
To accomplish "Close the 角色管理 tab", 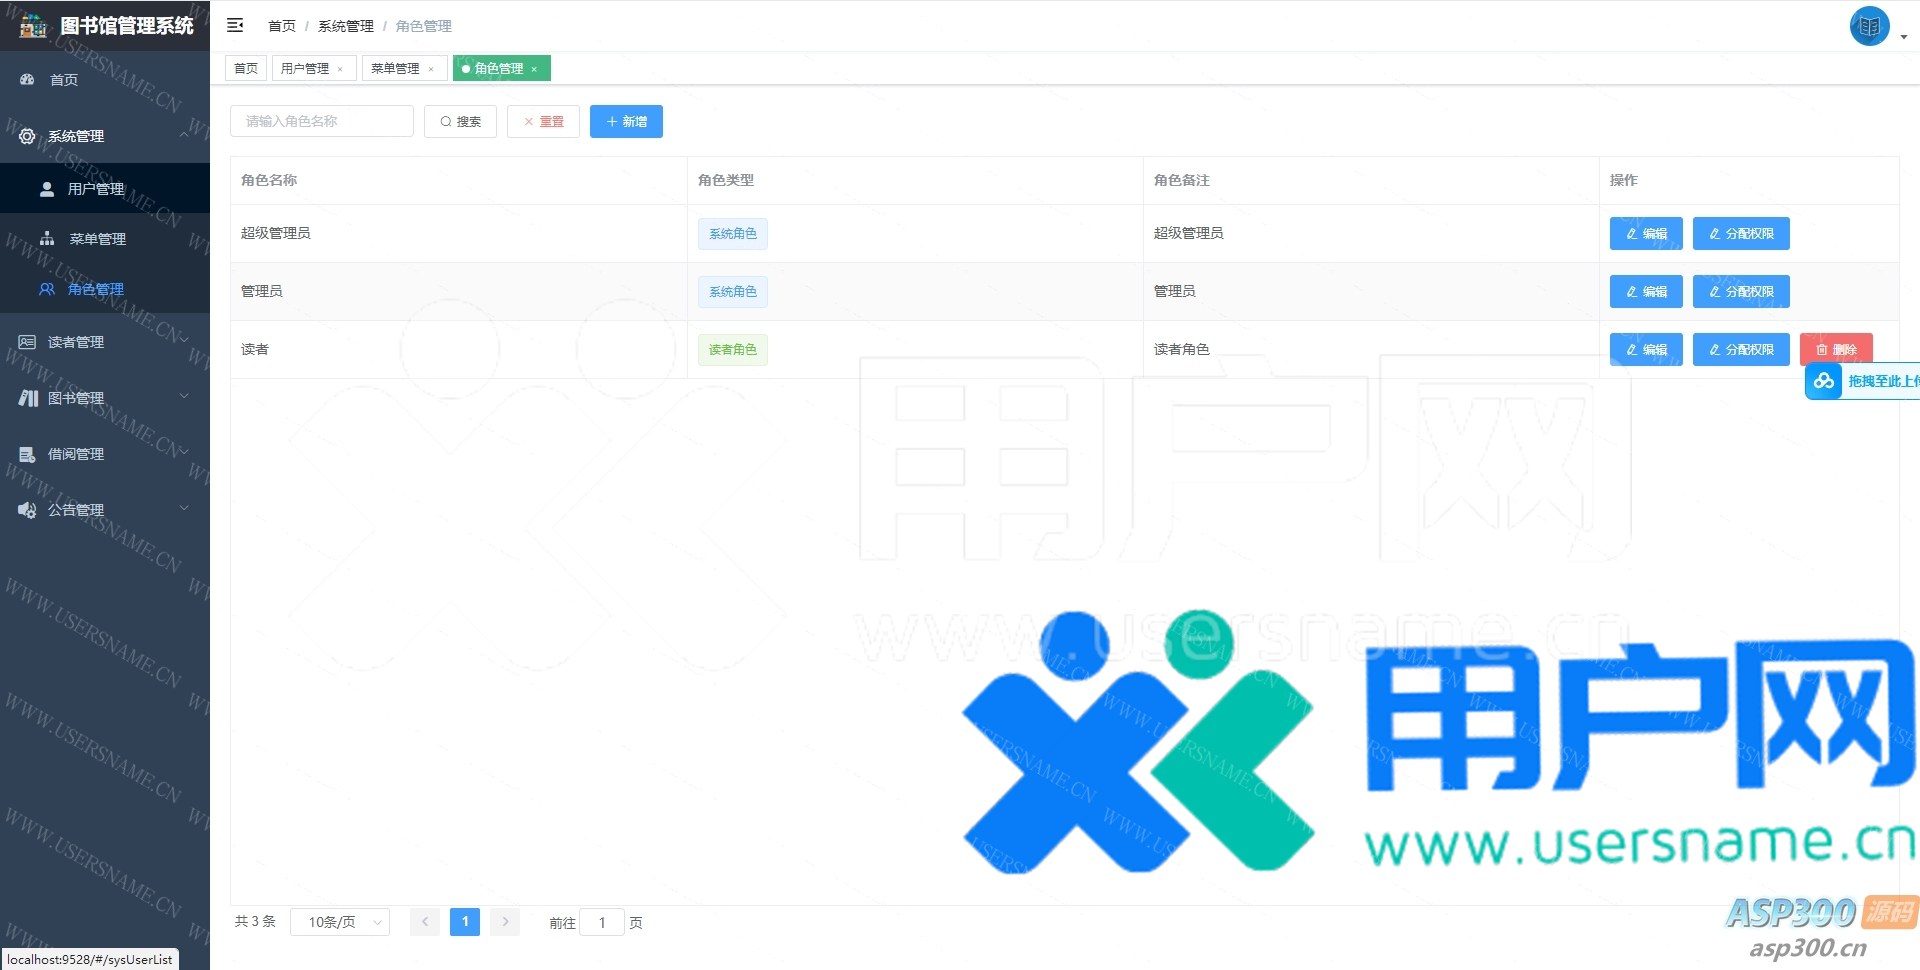I will point(535,69).
